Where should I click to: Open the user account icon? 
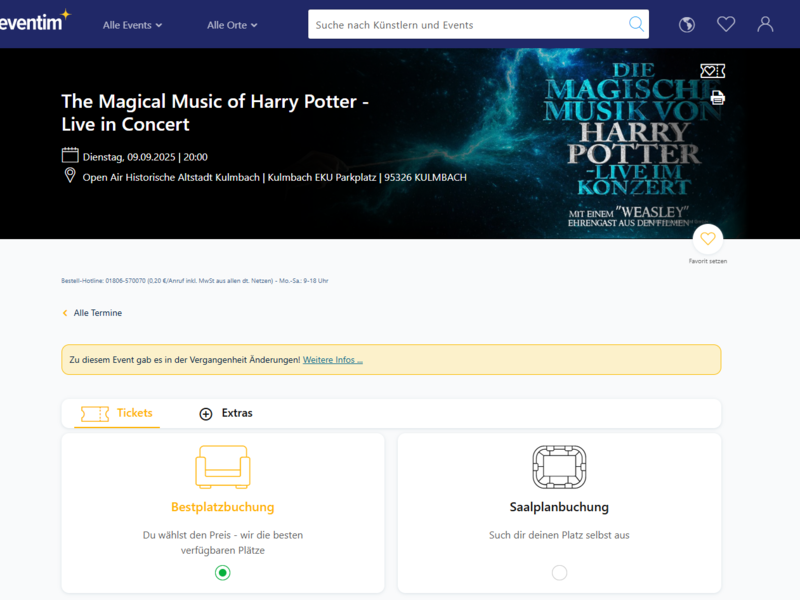point(765,24)
